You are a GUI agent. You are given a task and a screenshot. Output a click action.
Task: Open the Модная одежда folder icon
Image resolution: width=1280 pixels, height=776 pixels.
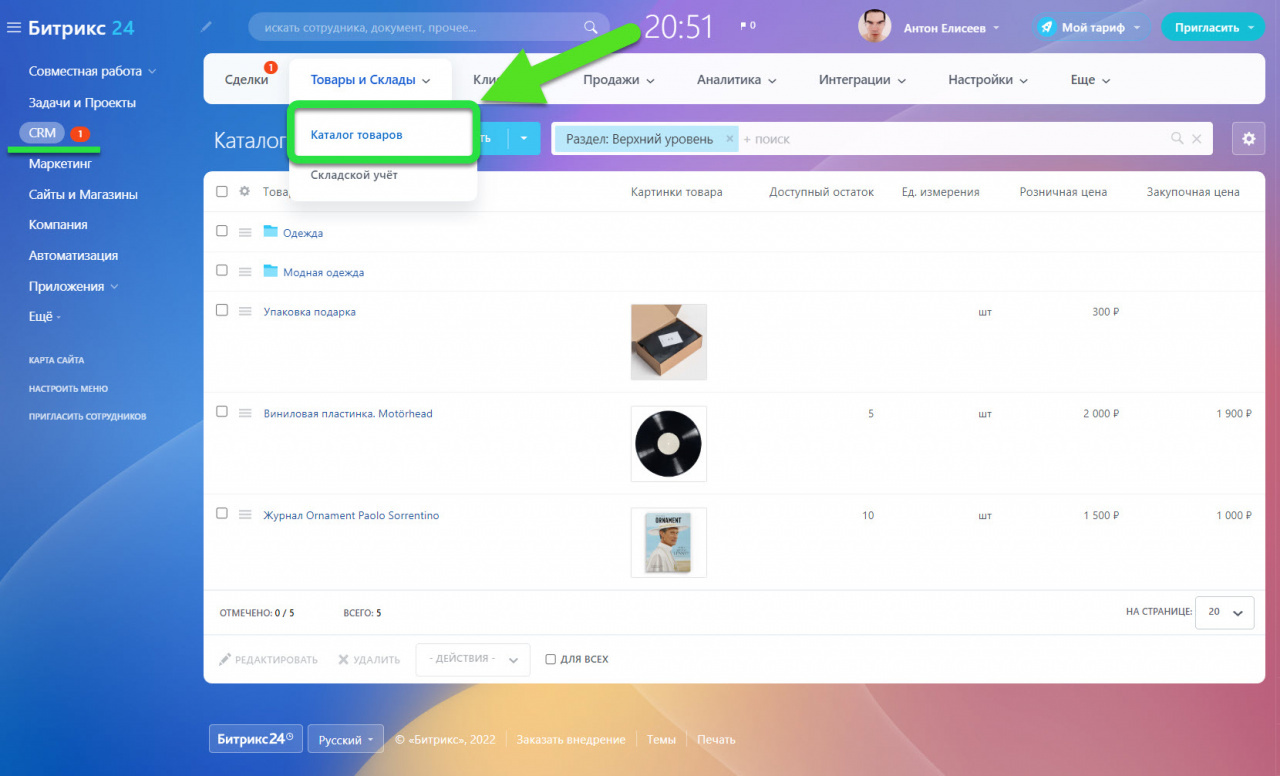(x=270, y=271)
